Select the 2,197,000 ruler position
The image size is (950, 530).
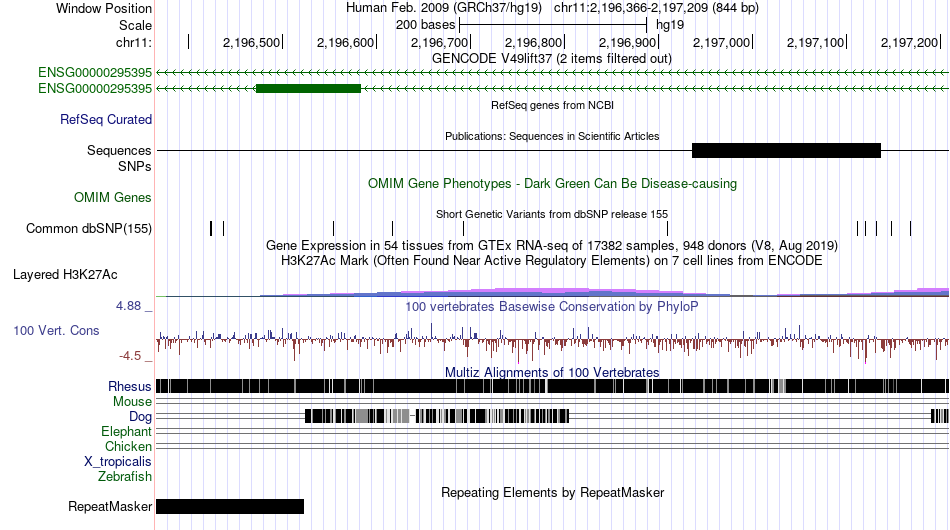(721, 42)
